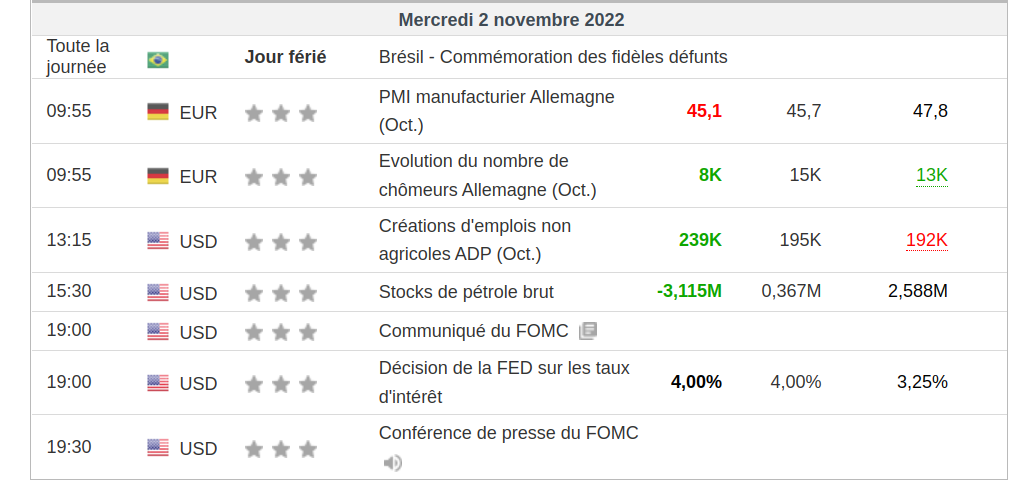Open Communiqué du FOMC event

(x=473, y=331)
